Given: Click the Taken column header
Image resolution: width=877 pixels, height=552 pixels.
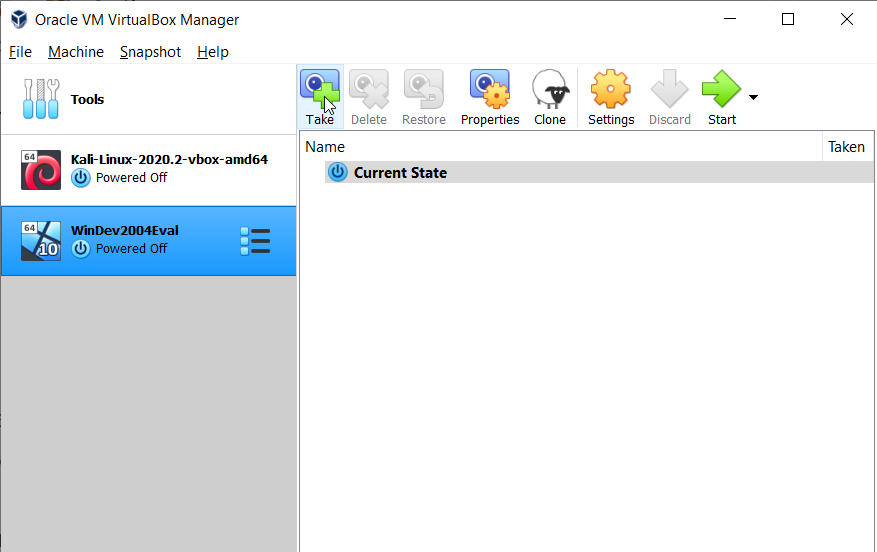Looking at the screenshot, I should 847,147.
